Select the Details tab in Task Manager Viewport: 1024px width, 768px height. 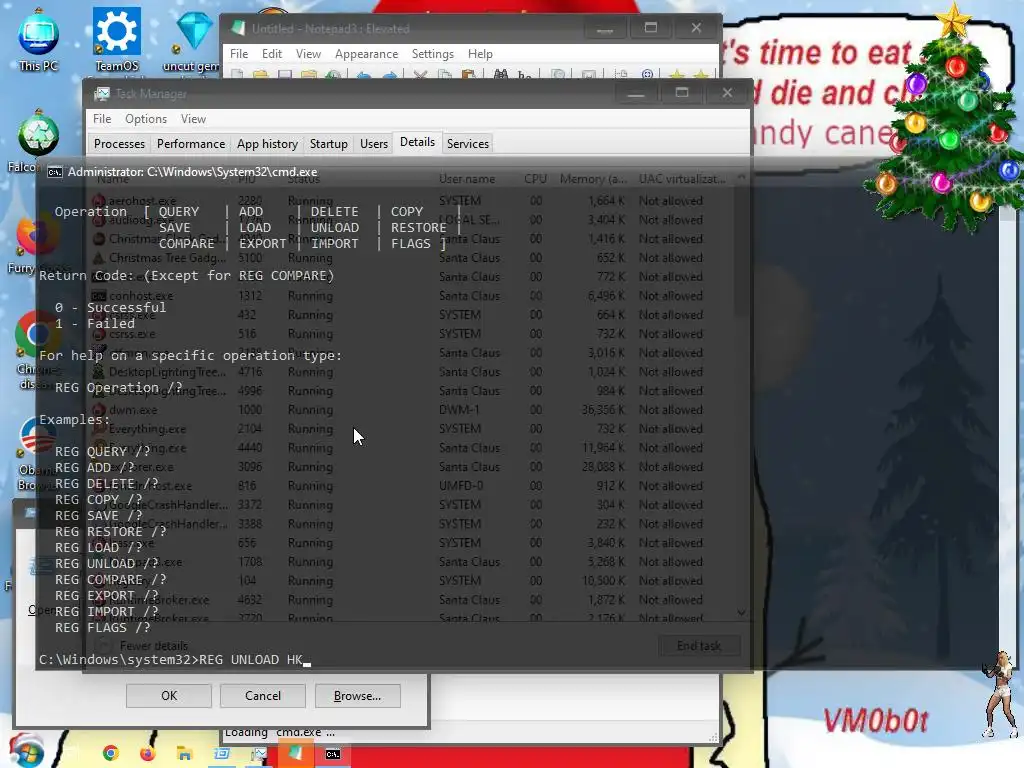pos(417,142)
